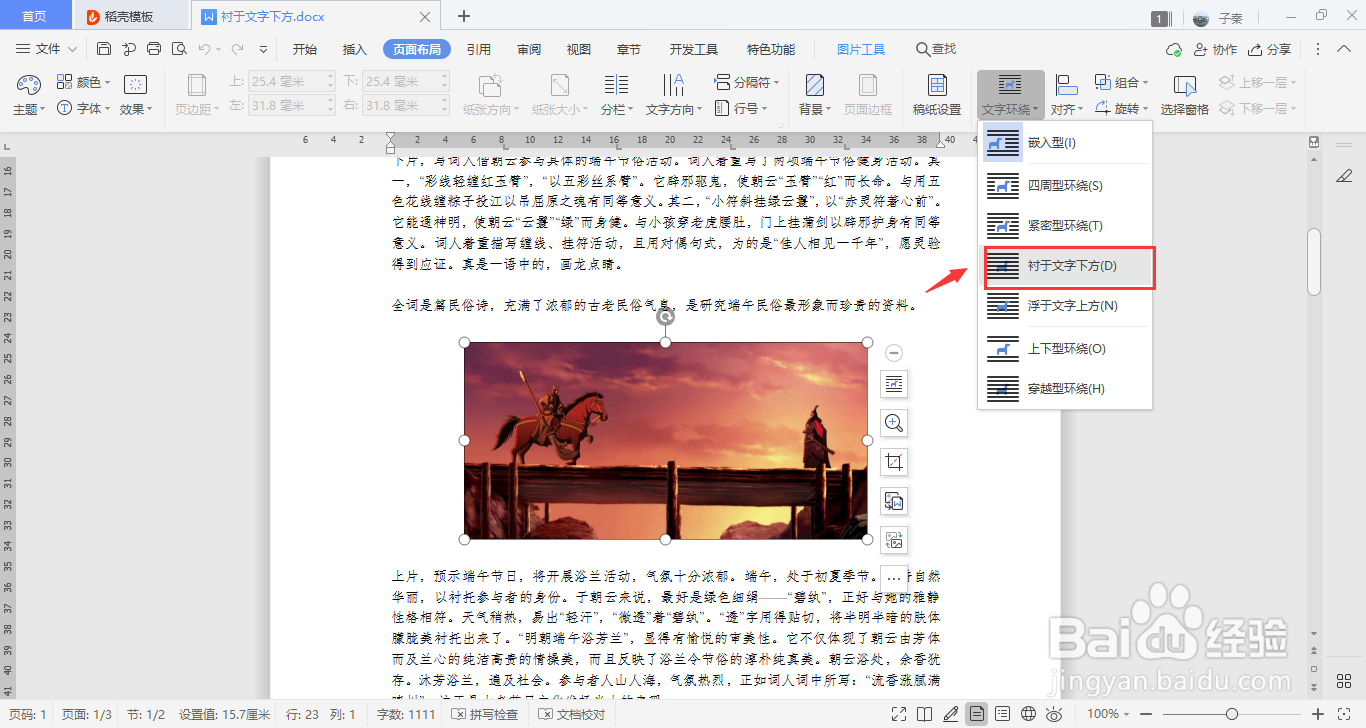Open the 对齐 align dropdown

pos(1067,95)
